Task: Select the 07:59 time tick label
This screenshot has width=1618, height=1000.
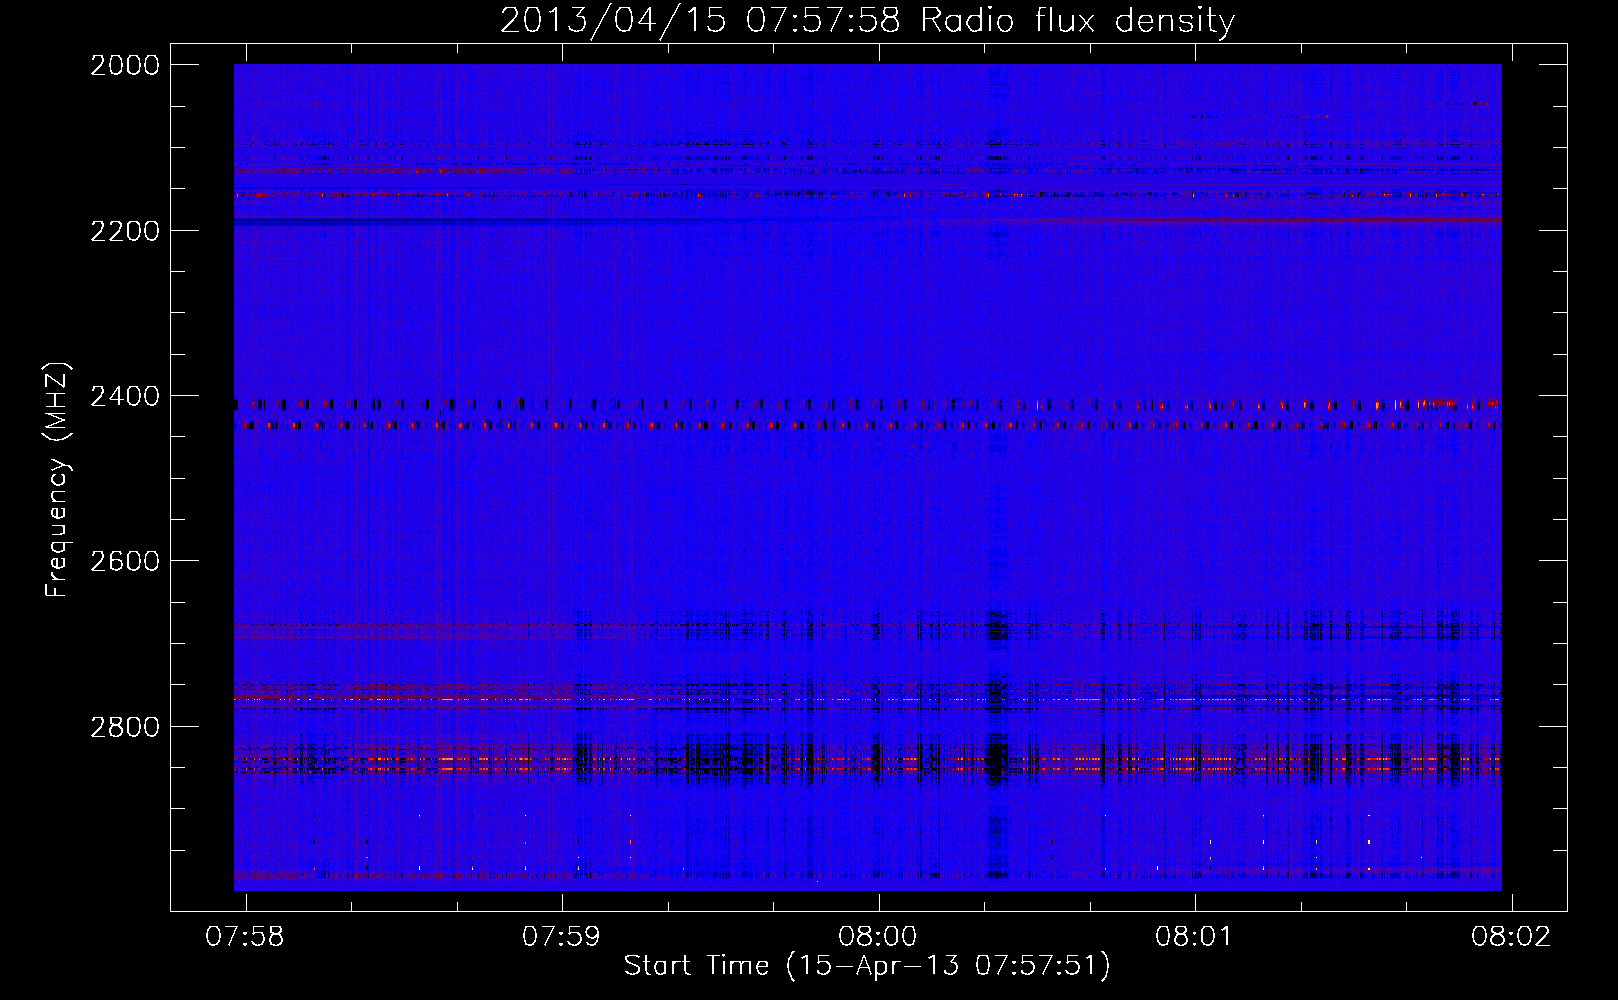Action: (562, 936)
